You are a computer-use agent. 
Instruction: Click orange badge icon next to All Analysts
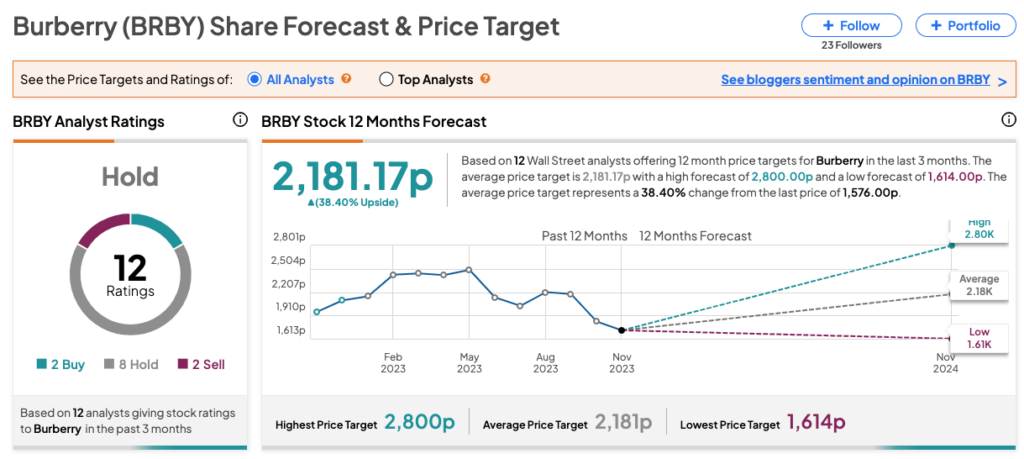pos(347,79)
